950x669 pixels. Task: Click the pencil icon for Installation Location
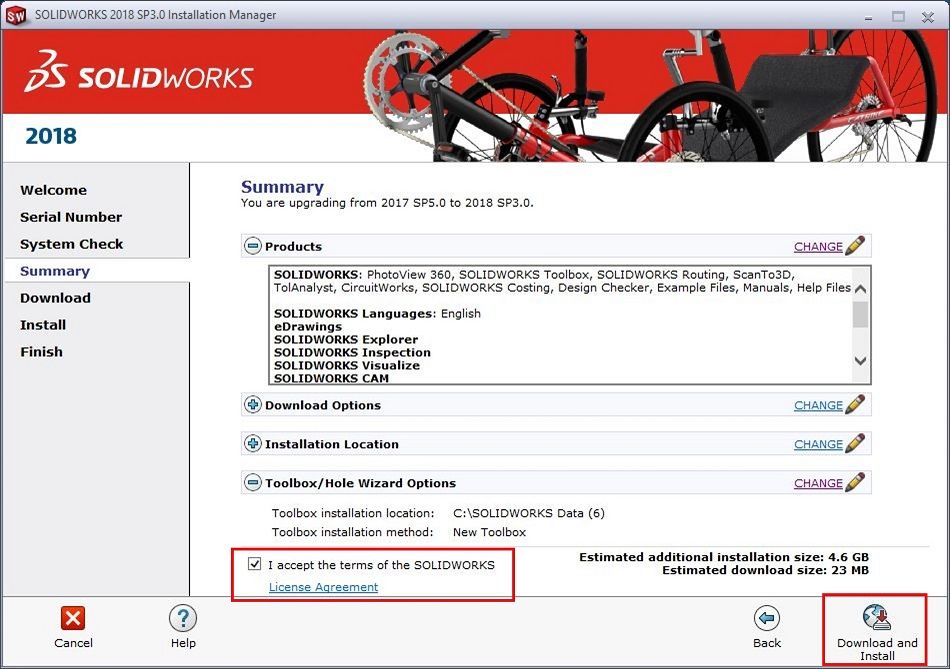coord(855,444)
